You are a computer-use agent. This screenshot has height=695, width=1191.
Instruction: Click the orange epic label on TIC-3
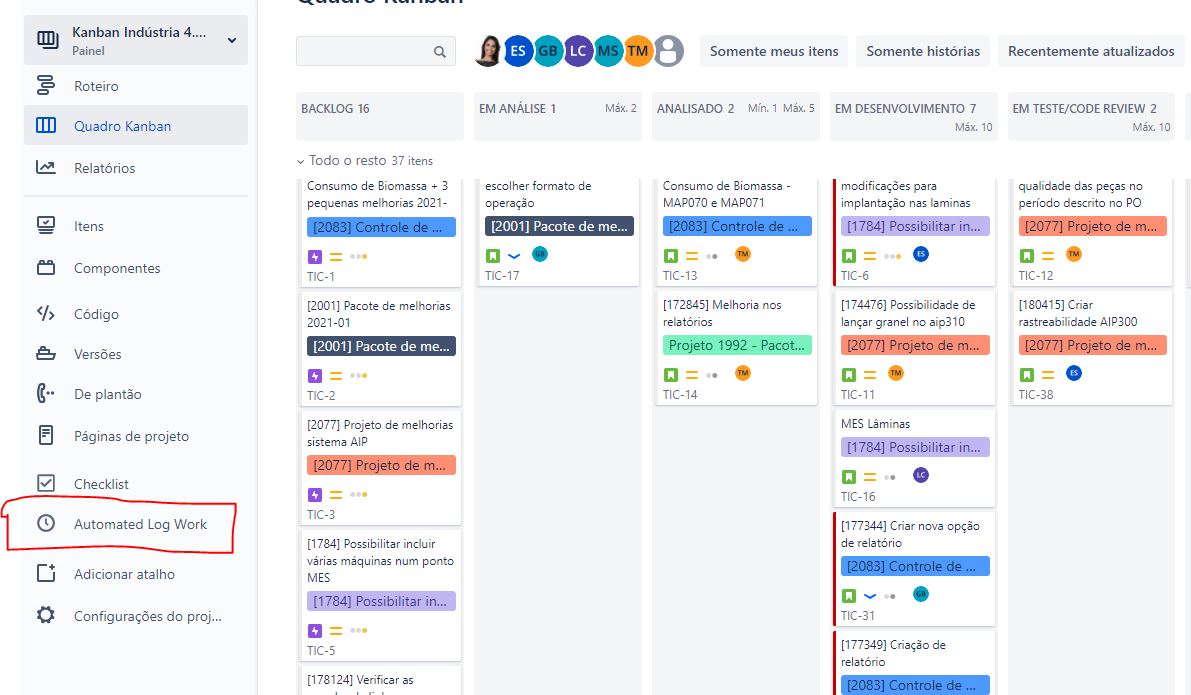point(381,465)
